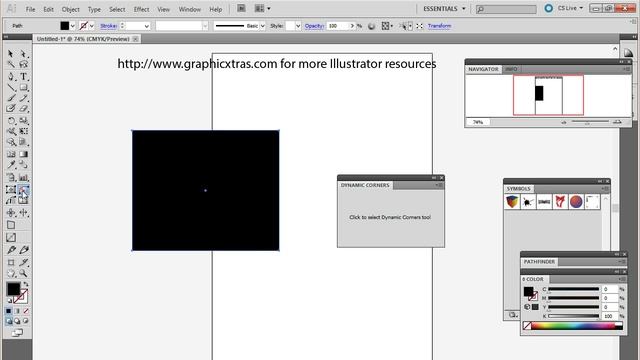Select the Zoom tool in toolbox

(24, 273)
